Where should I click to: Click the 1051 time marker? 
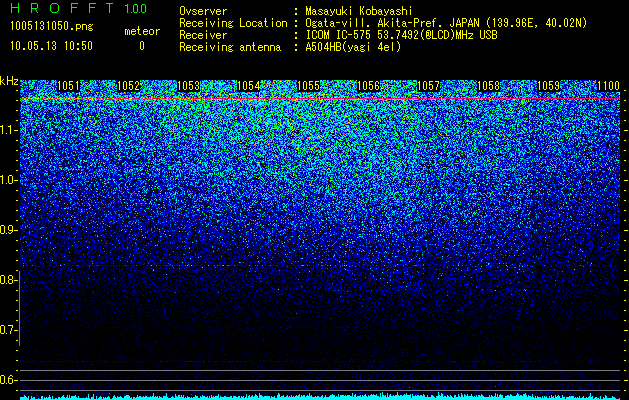pyautogui.click(x=69, y=86)
